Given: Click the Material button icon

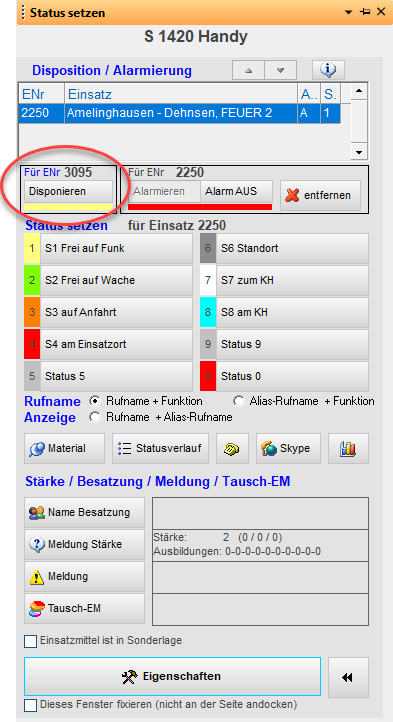Looking at the screenshot, I should click(x=65, y=448).
